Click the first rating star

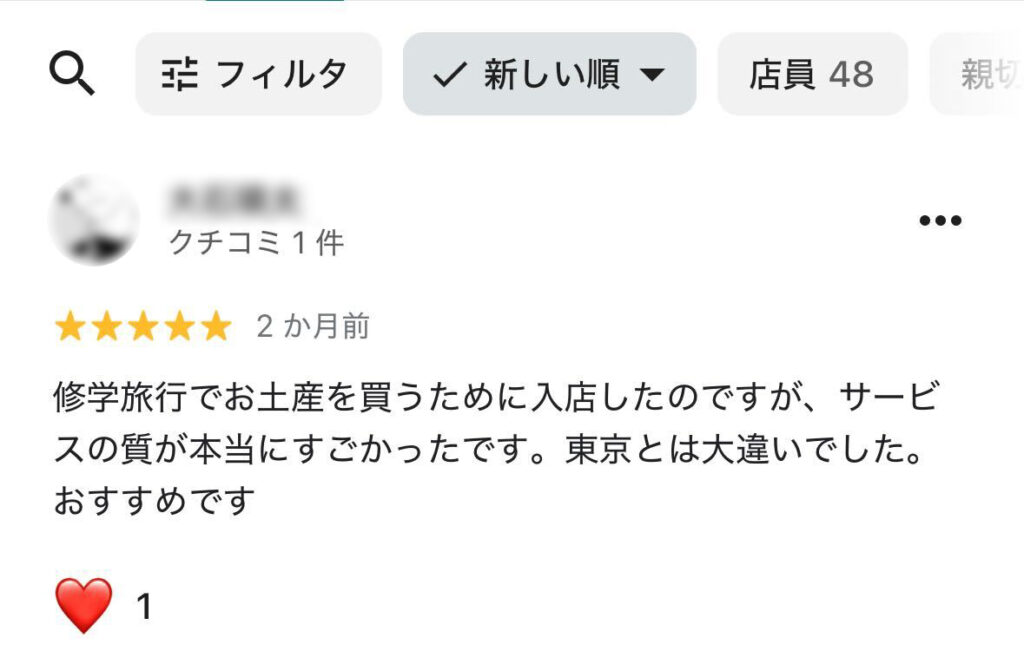point(70,327)
